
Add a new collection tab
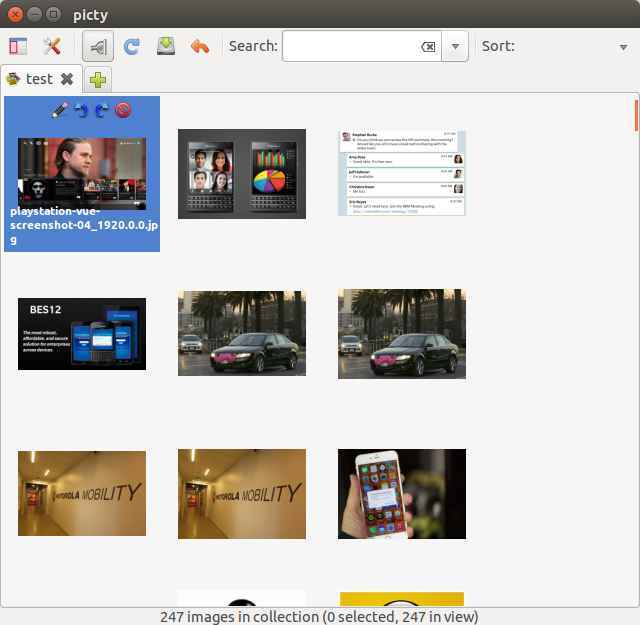[98, 80]
